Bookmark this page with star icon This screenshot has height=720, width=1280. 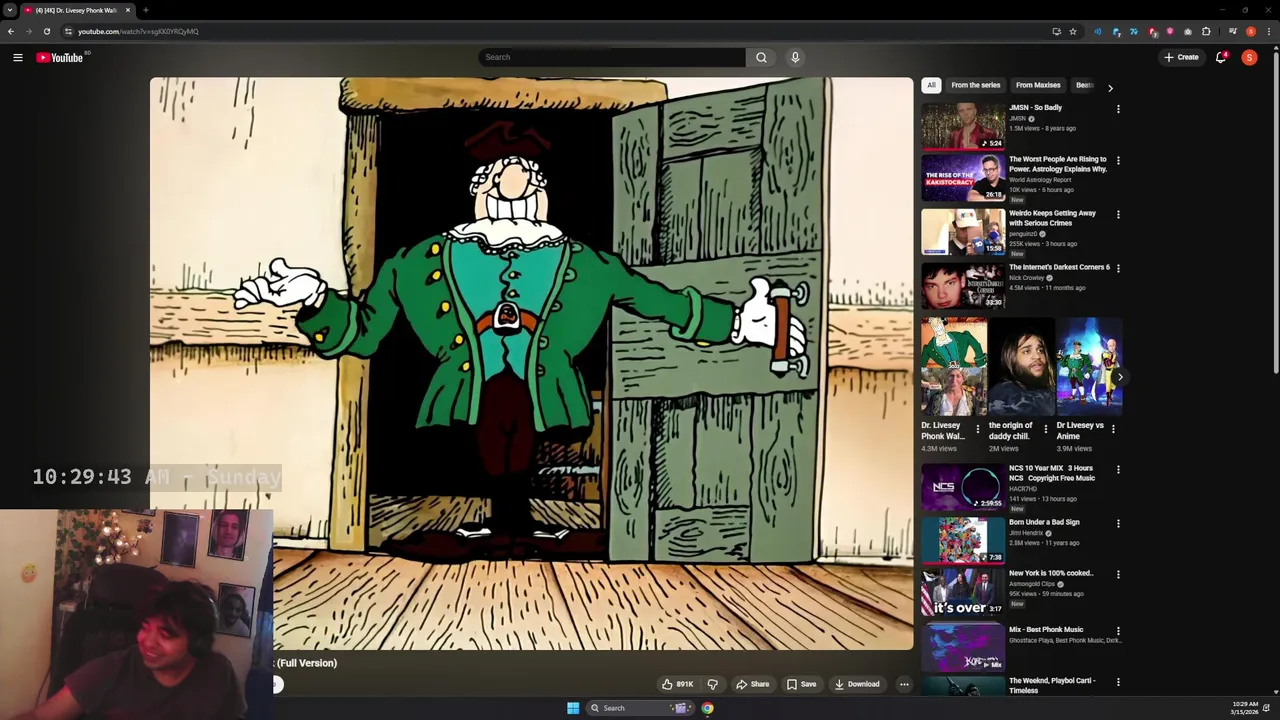[x=1073, y=31]
